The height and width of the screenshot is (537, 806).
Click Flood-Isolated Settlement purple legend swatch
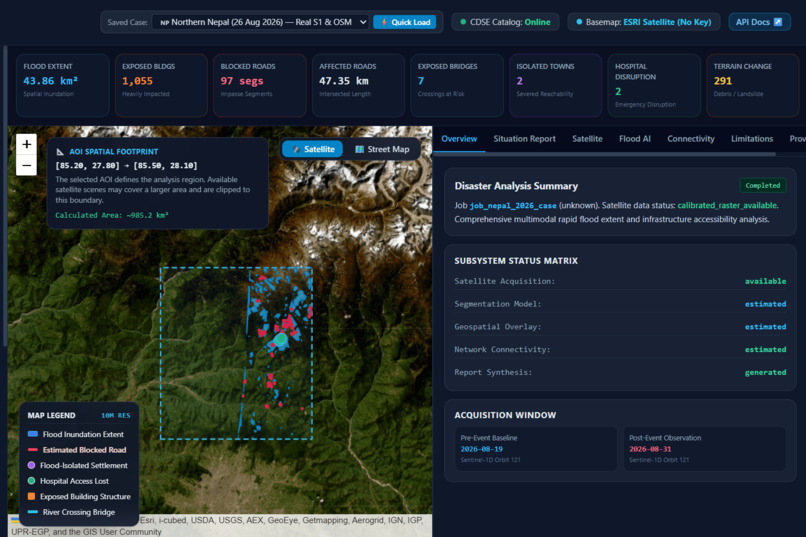[31, 465]
